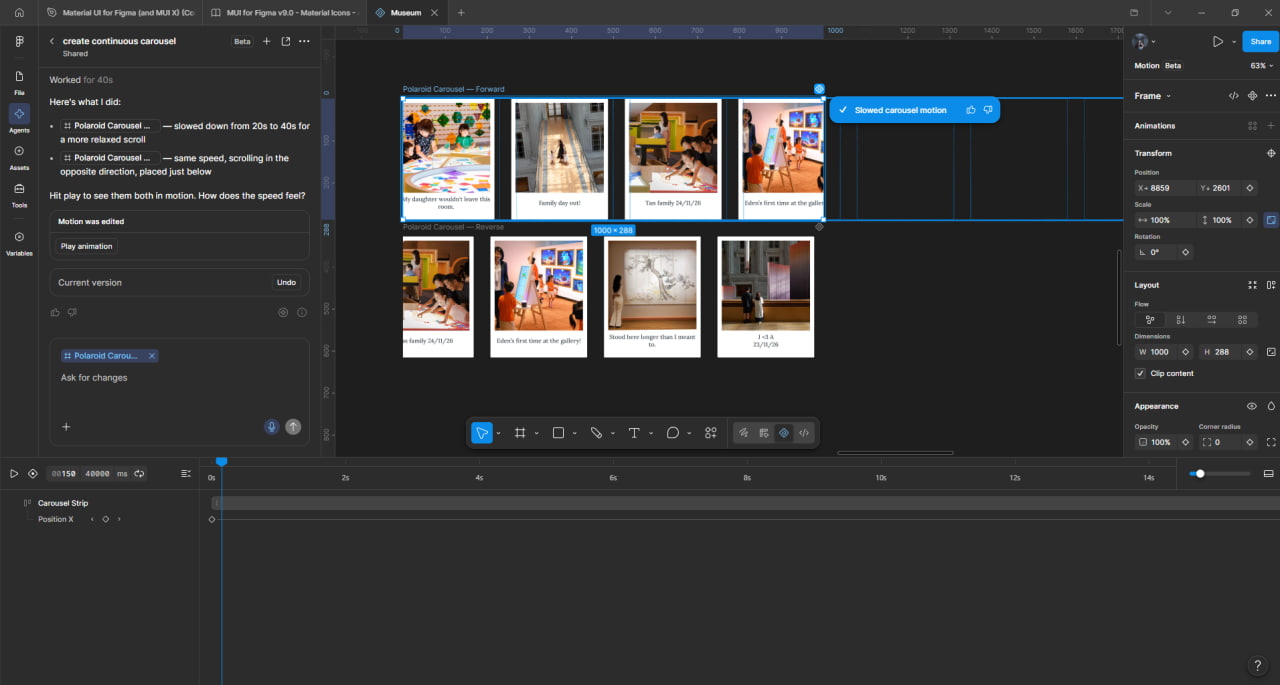Give thumbs up to agent response
This screenshot has height=685, width=1280.
pyautogui.click(x=55, y=312)
